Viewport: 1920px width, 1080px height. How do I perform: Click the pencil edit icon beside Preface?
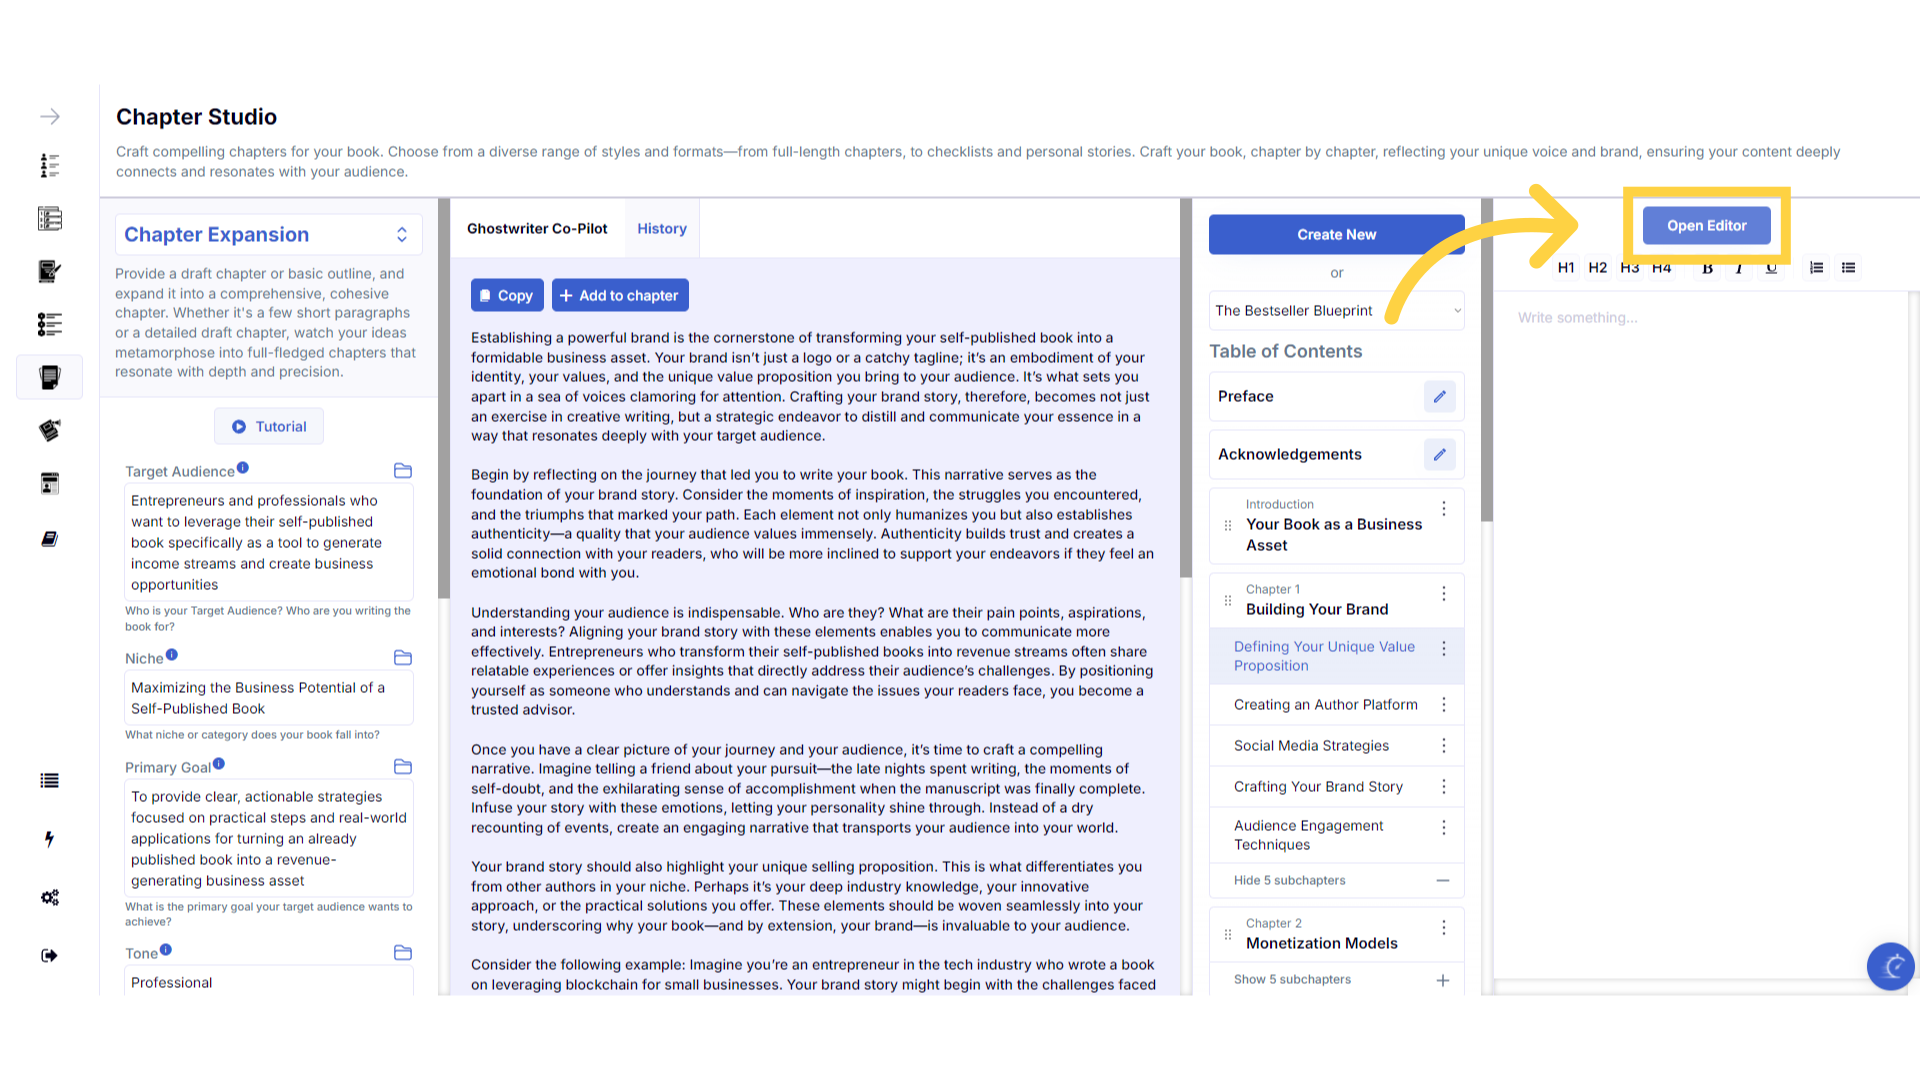(x=1439, y=396)
